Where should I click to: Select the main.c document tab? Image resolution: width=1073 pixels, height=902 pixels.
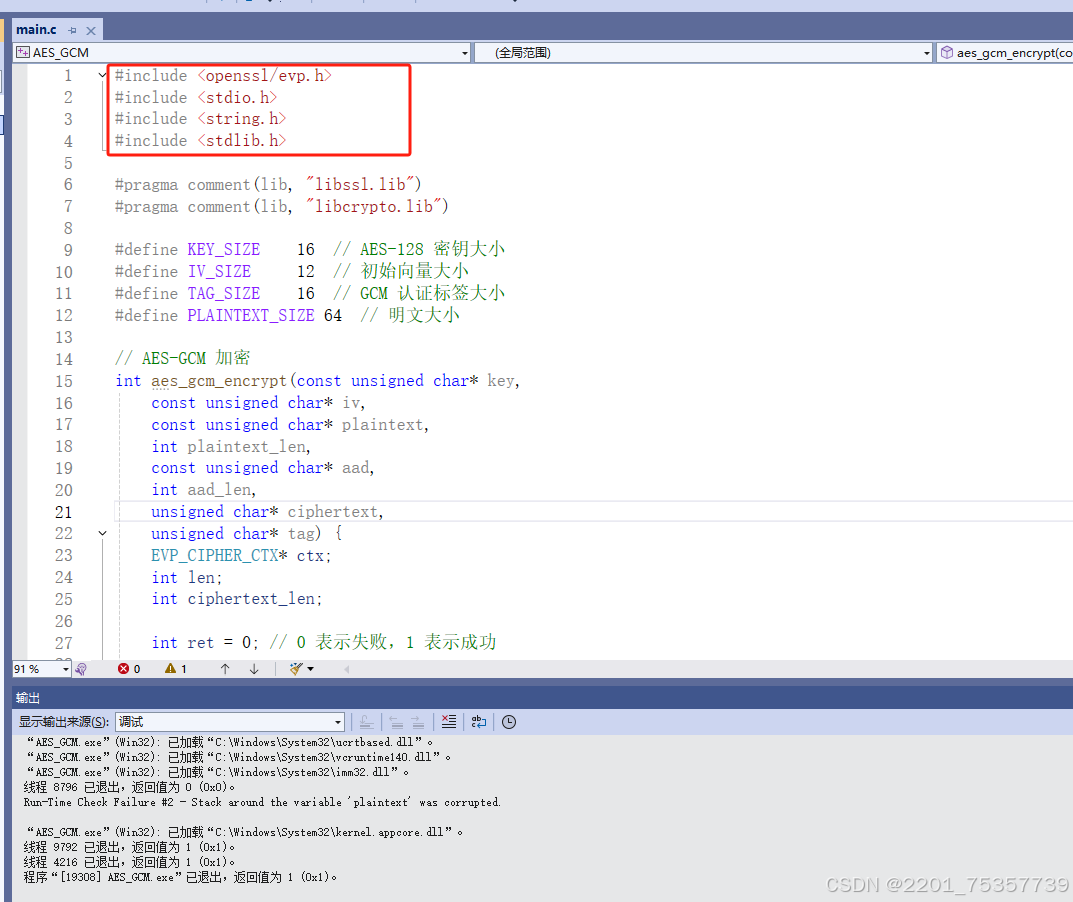point(36,29)
